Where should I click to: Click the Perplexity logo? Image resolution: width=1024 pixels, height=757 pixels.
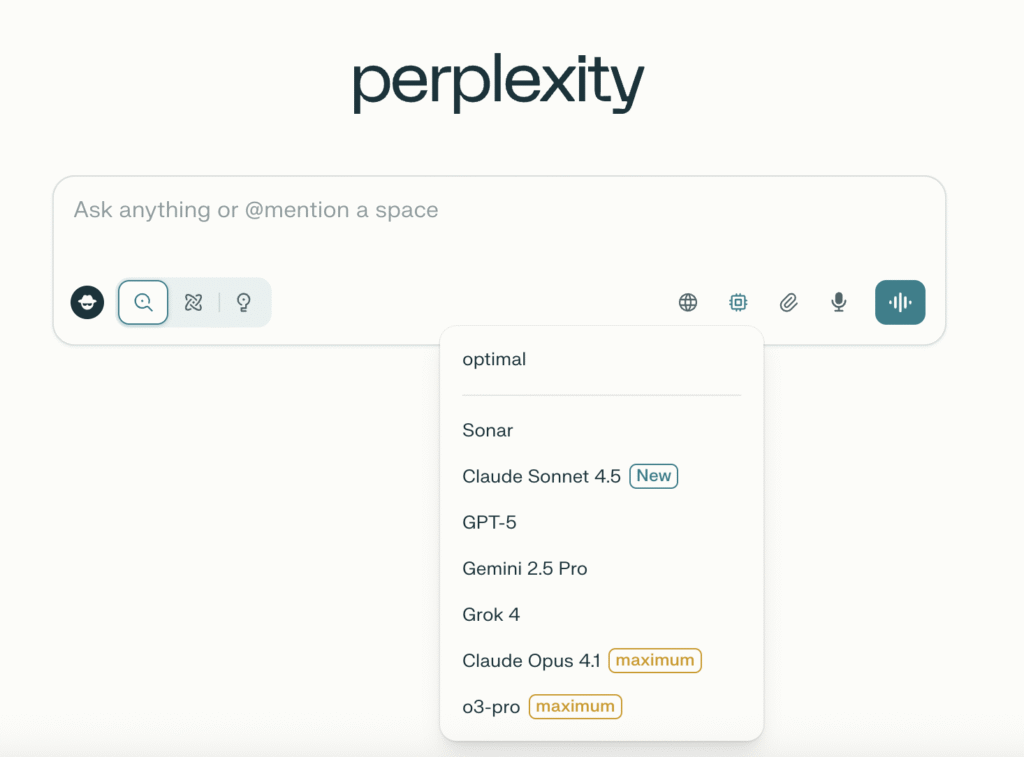tap(498, 85)
